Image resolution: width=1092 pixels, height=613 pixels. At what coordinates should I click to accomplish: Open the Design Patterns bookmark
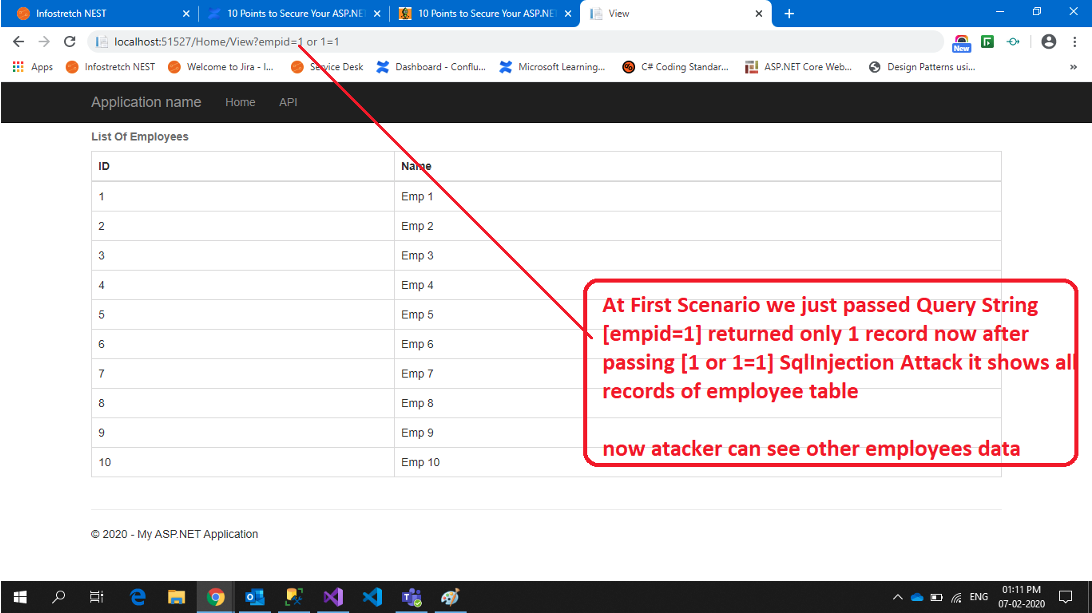pyautogui.click(x=922, y=67)
